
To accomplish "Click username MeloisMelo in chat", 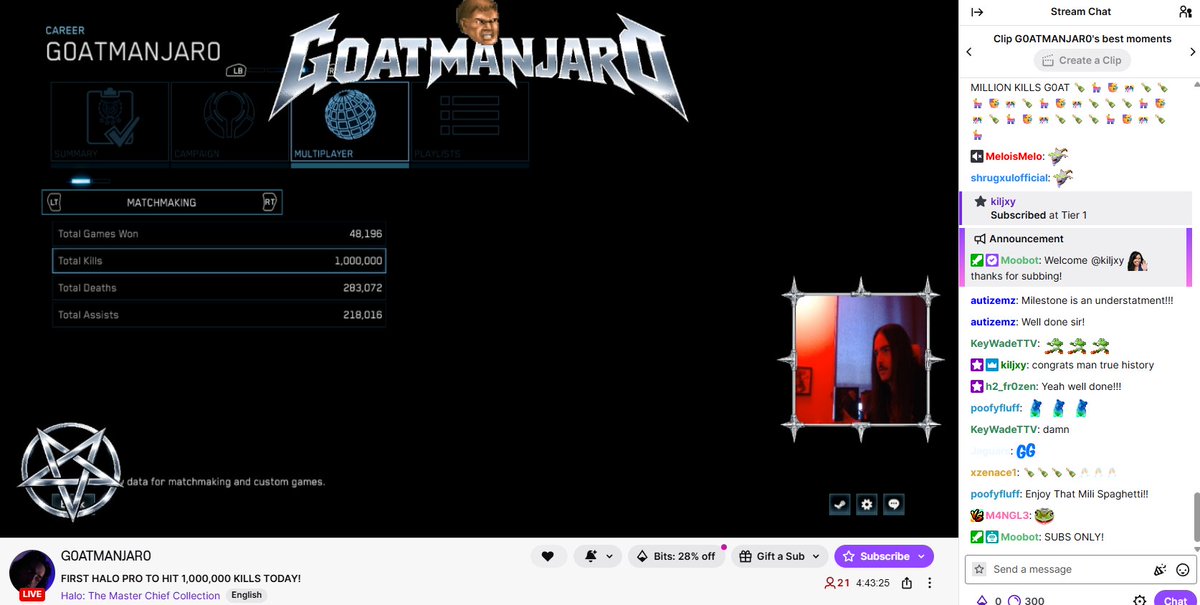I will coord(1014,156).
